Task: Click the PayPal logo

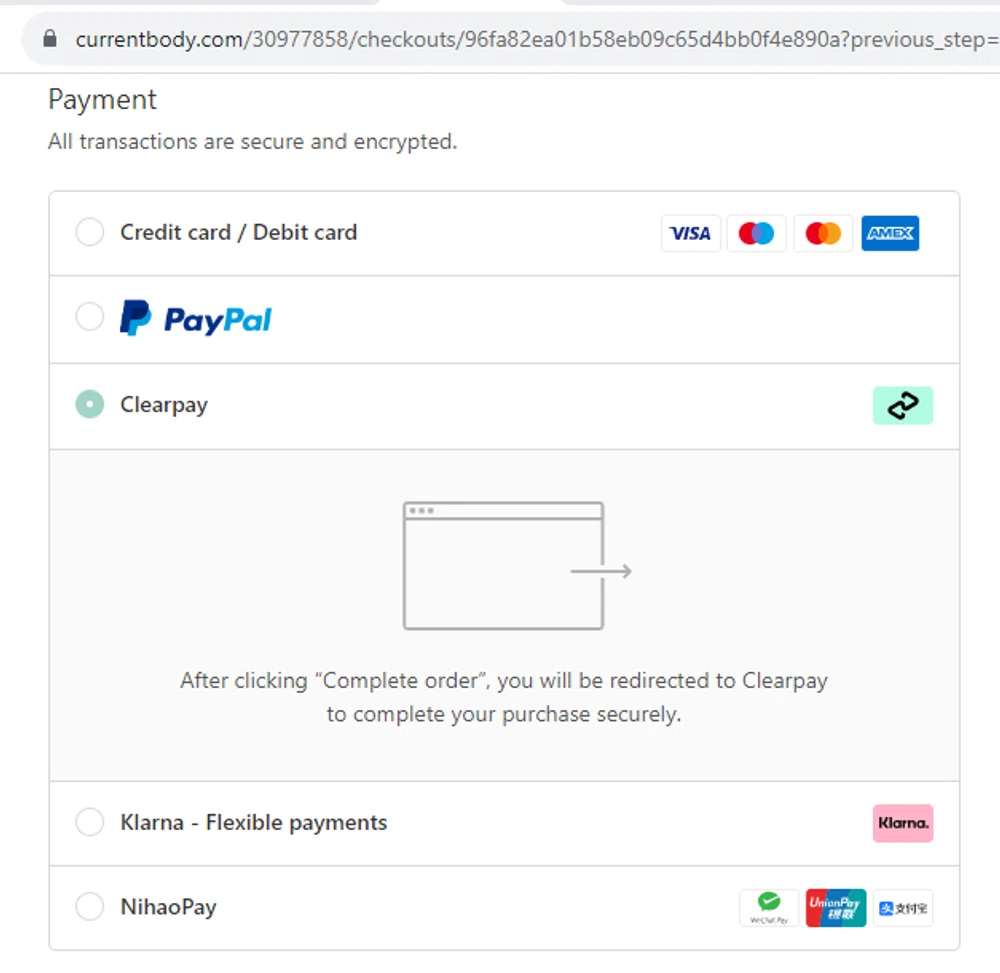Action: tap(195, 317)
